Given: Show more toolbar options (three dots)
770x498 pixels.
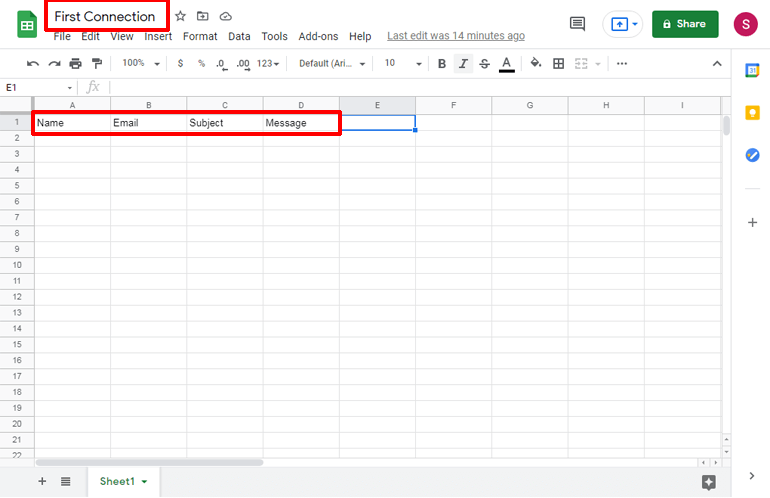Looking at the screenshot, I should point(622,63).
